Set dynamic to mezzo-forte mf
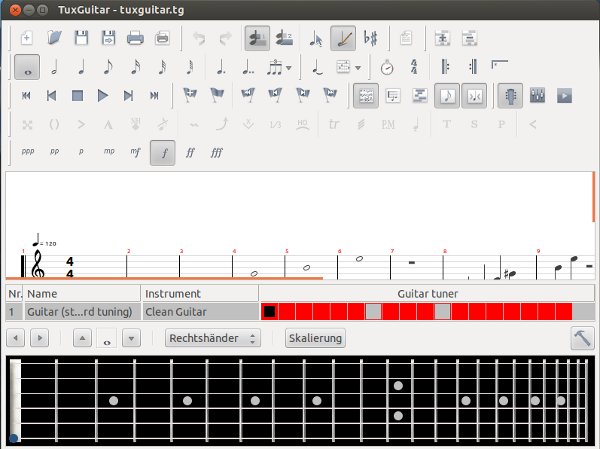The width and height of the screenshot is (600, 449). pos(135,152)
